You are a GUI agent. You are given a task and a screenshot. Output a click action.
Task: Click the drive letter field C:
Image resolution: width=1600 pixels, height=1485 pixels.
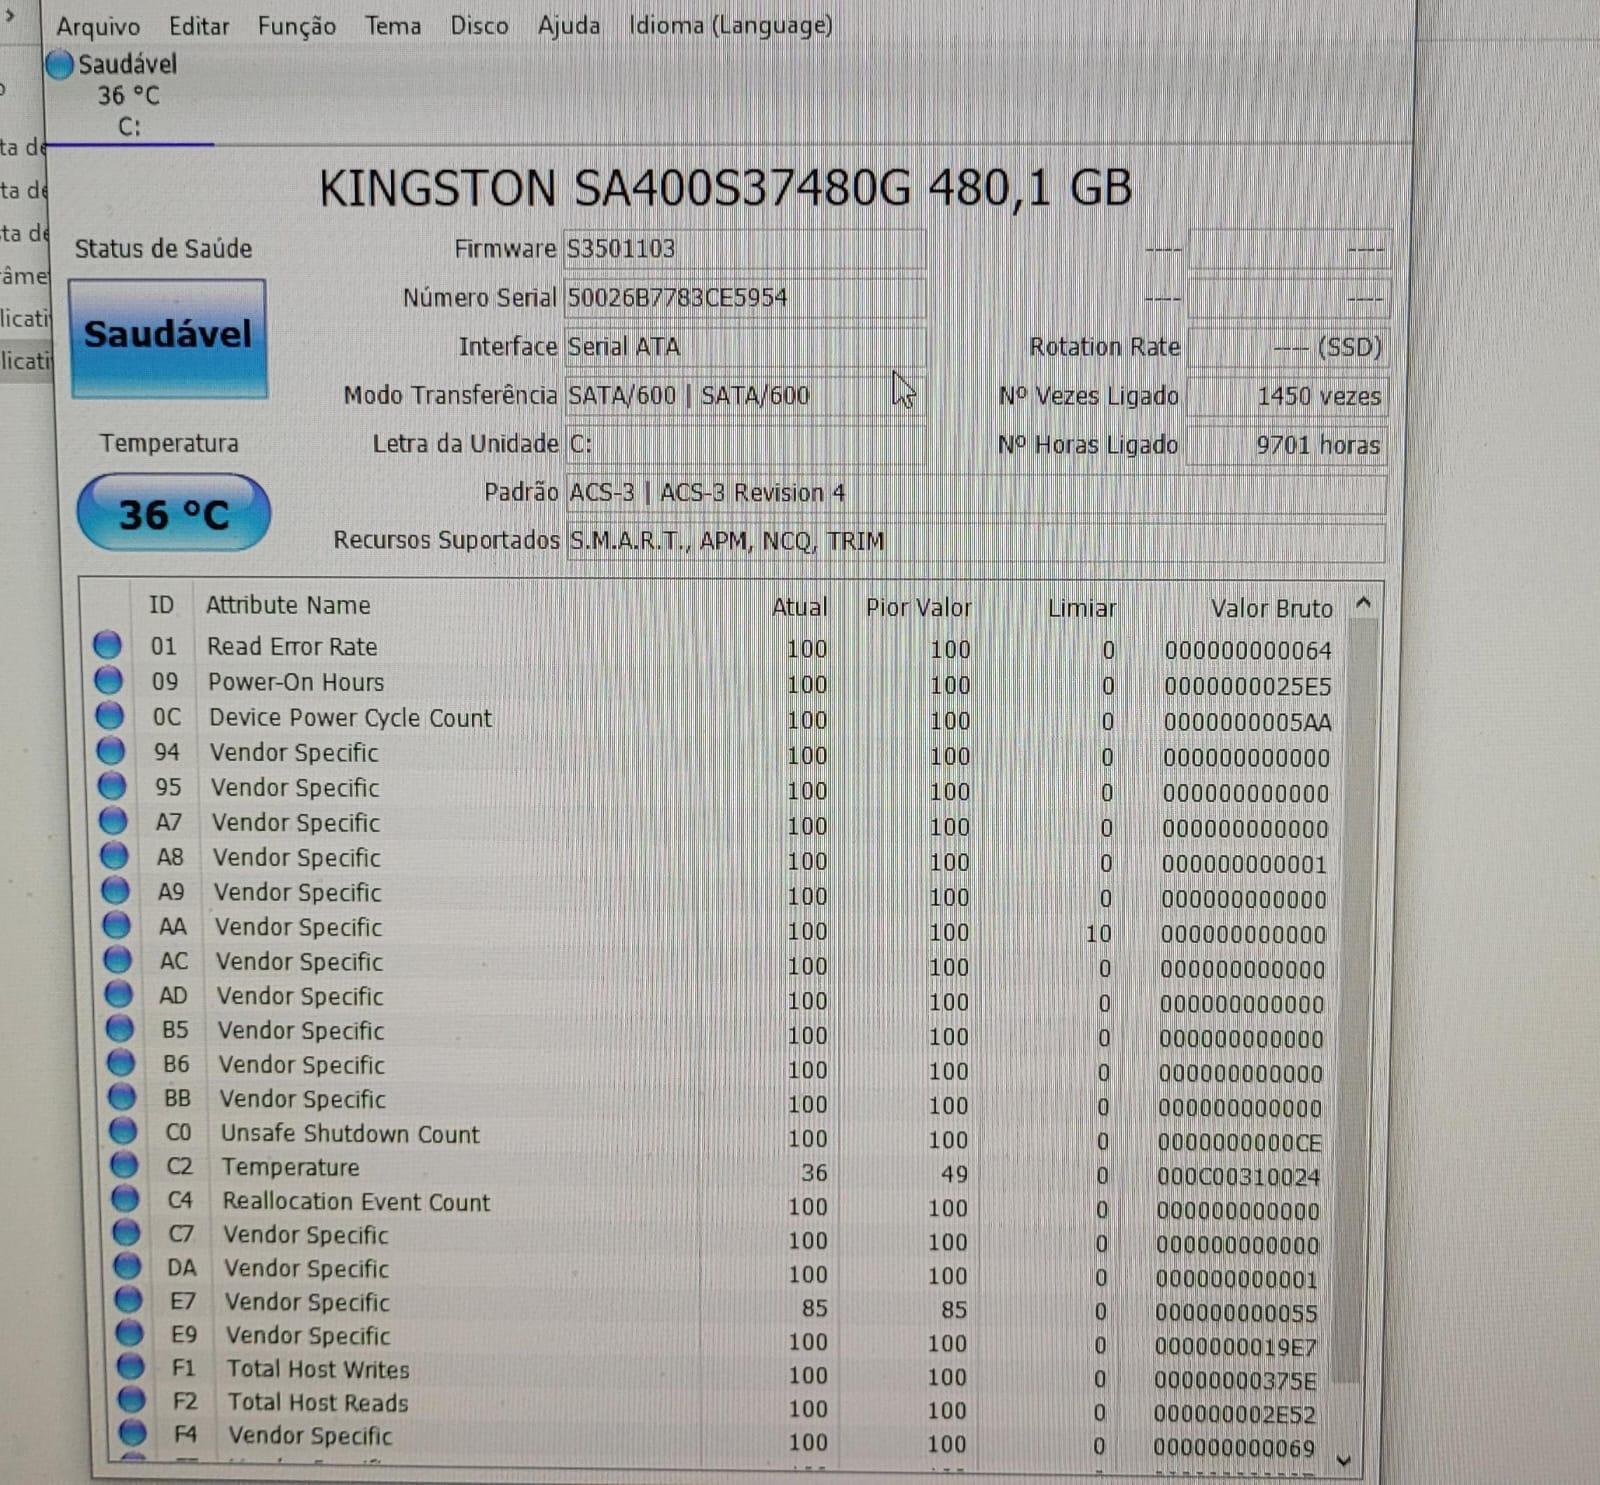click(x=744, y=444)
